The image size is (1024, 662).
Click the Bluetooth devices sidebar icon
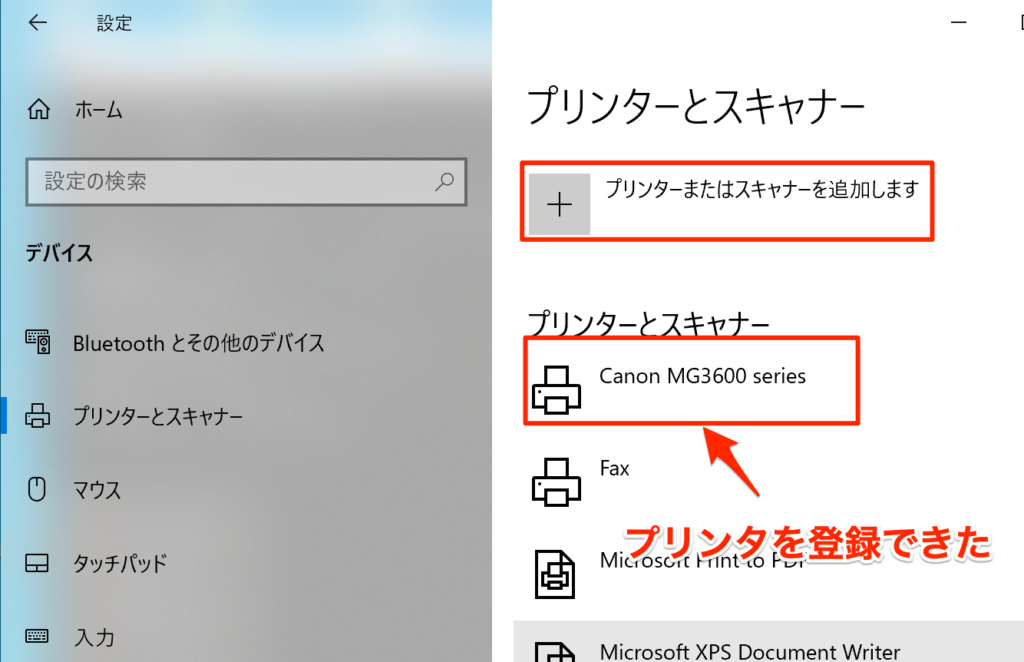click(x=38, y=341)
